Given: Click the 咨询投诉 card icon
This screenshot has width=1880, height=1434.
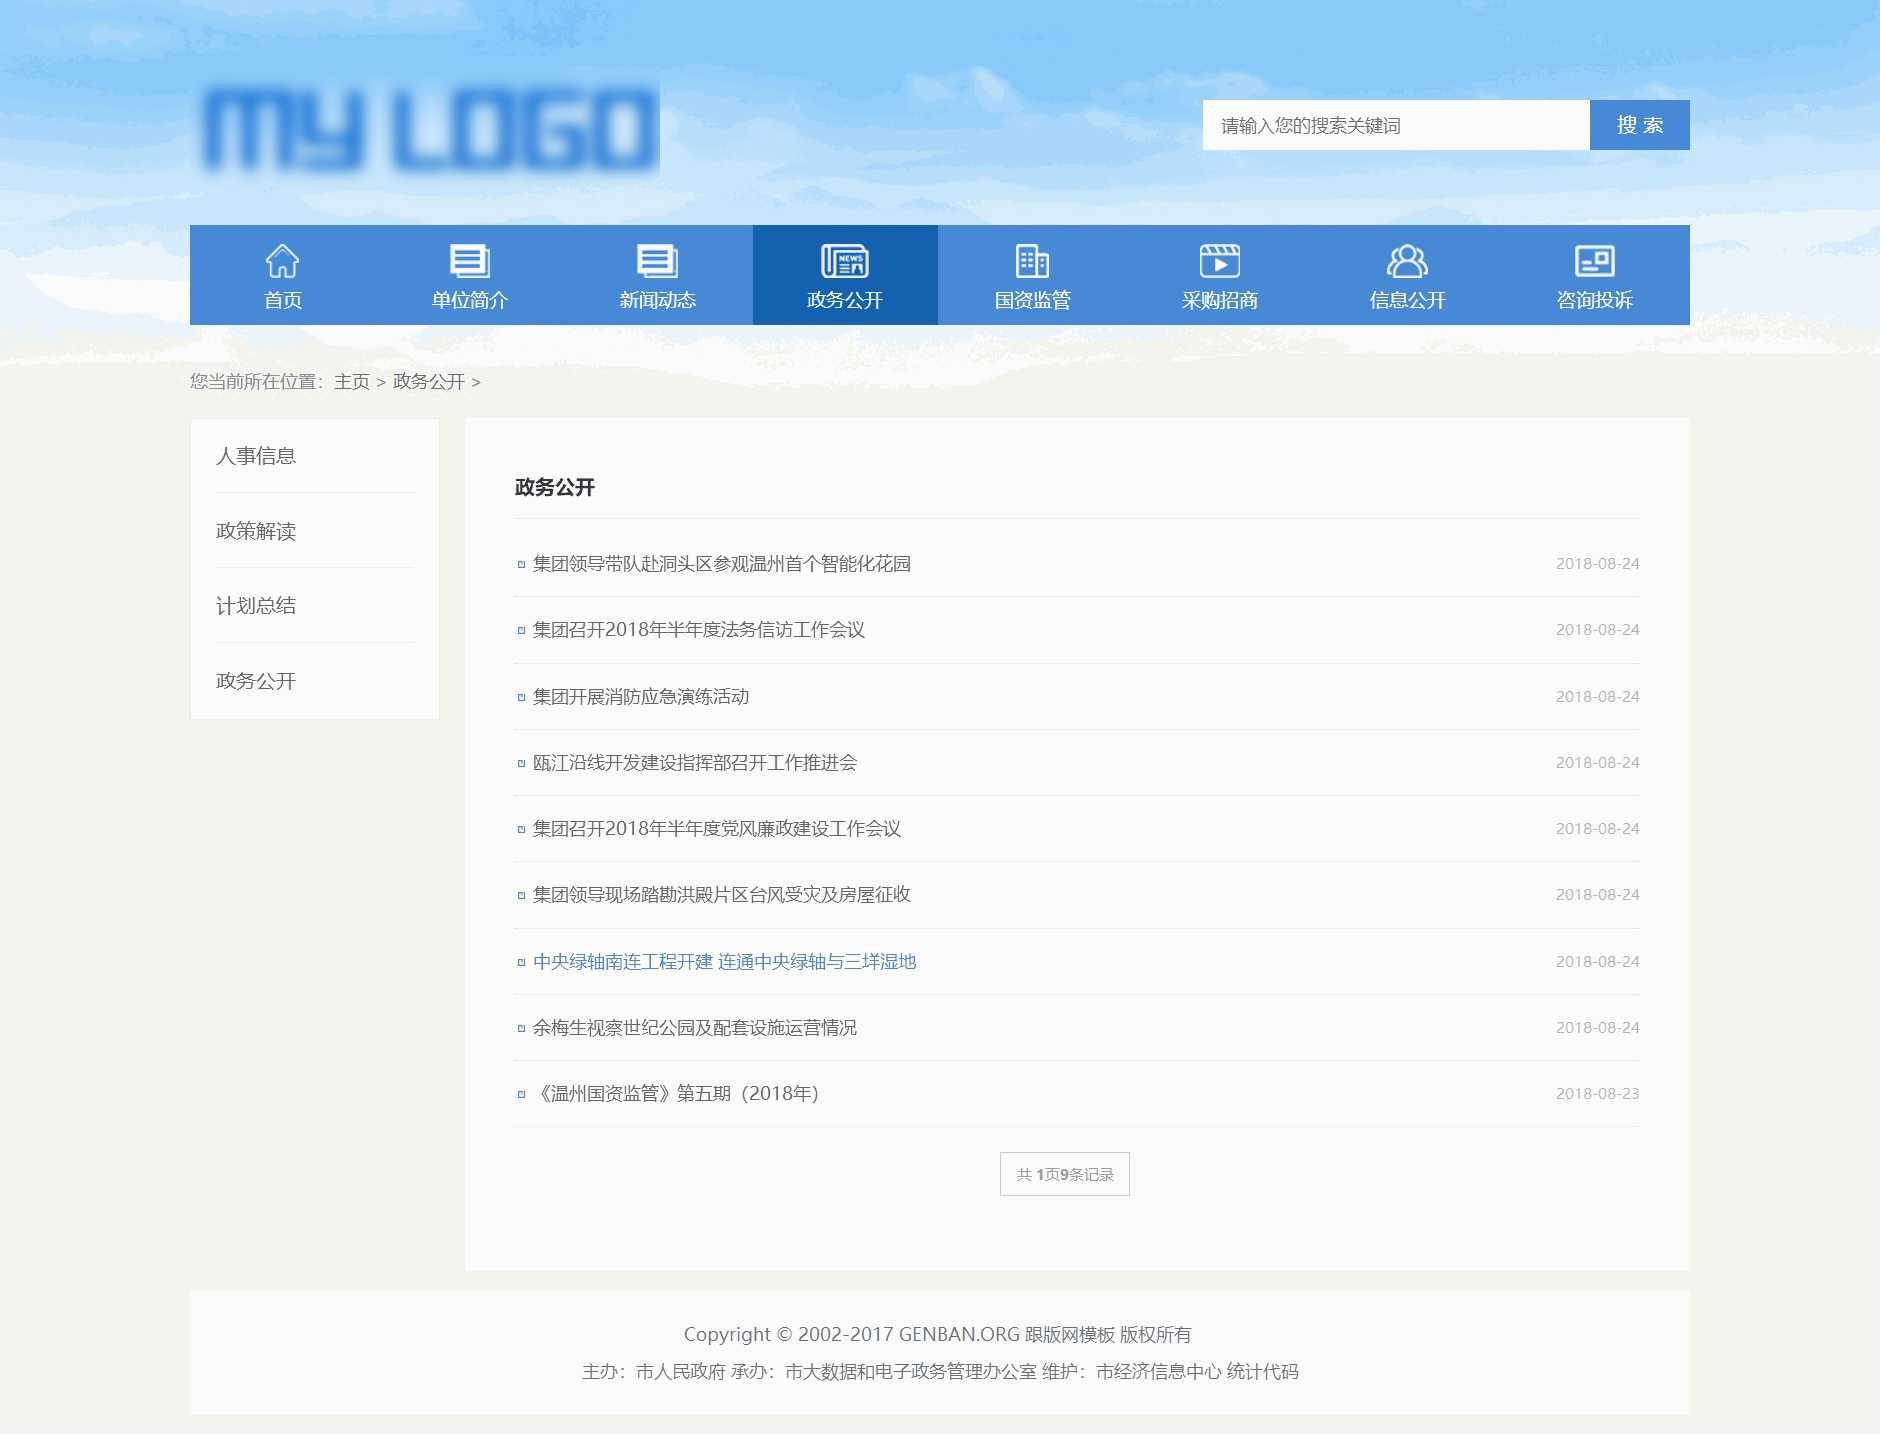Looking at the screenshot, I should 1594,261.
